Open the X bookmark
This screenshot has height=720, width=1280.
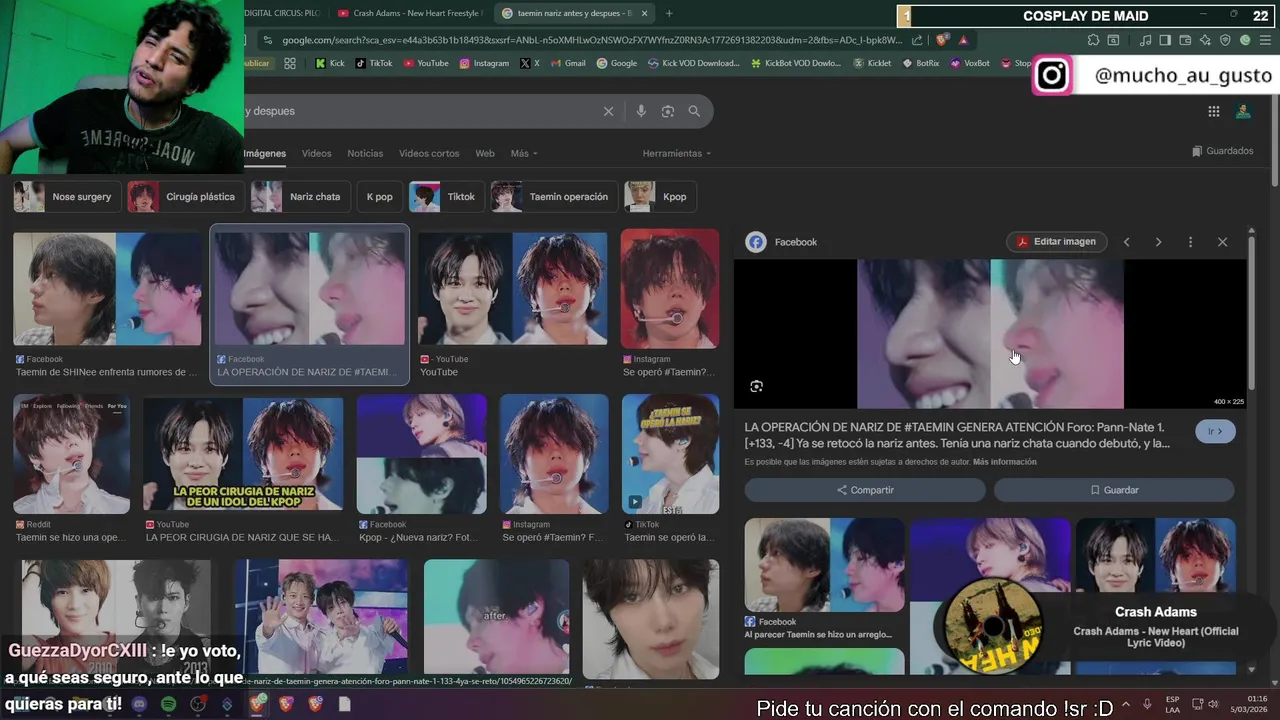point(530,63)
